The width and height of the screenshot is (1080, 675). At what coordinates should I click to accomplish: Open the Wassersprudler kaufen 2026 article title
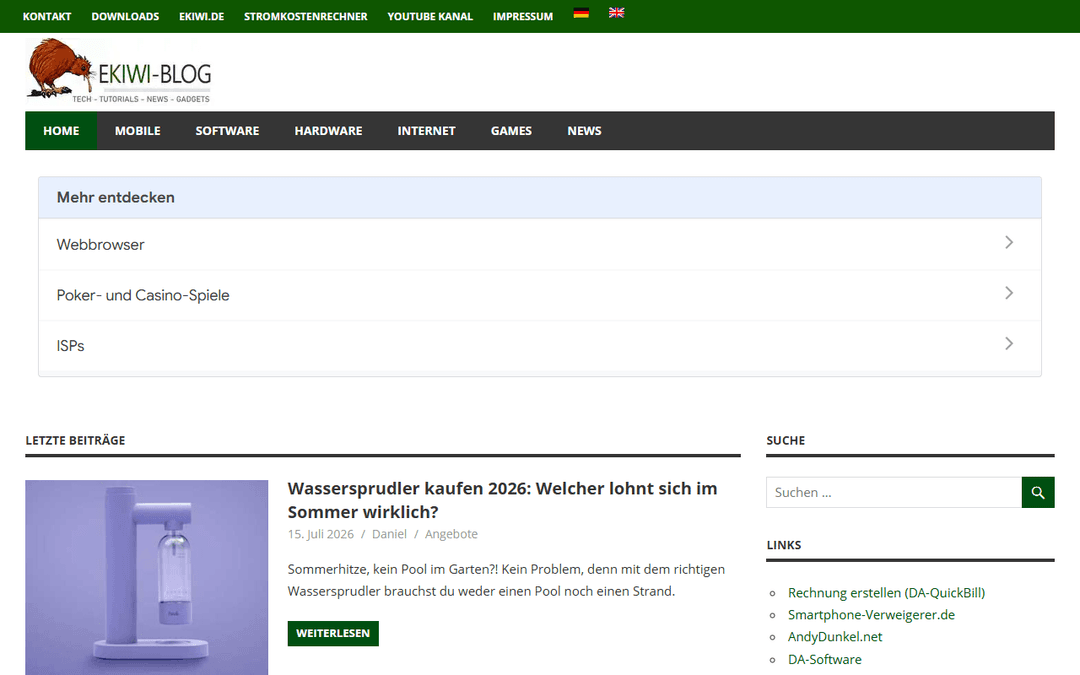[x=502, y=500]
